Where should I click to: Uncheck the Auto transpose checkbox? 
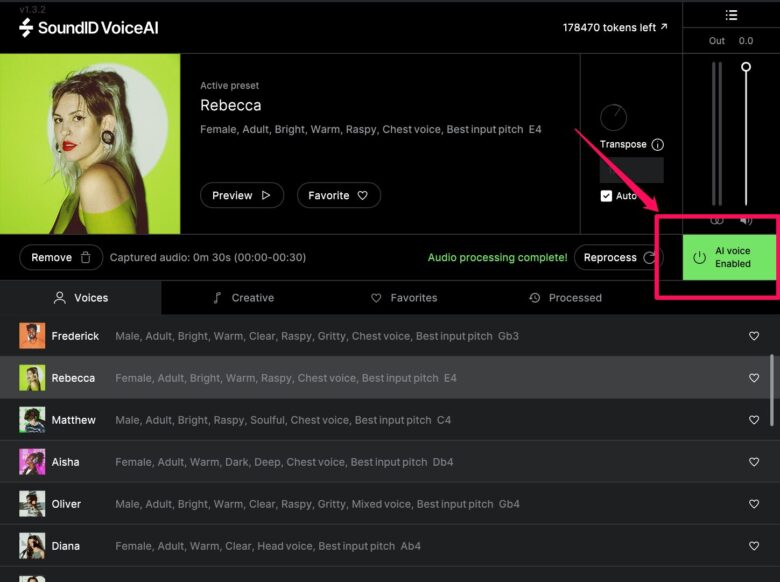606,196
